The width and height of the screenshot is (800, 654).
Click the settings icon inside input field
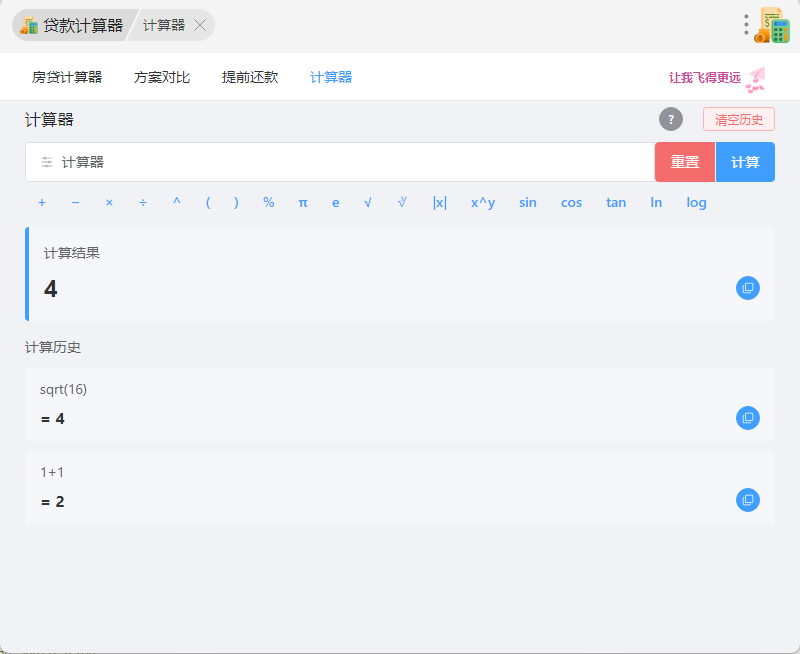coord(47,162)
